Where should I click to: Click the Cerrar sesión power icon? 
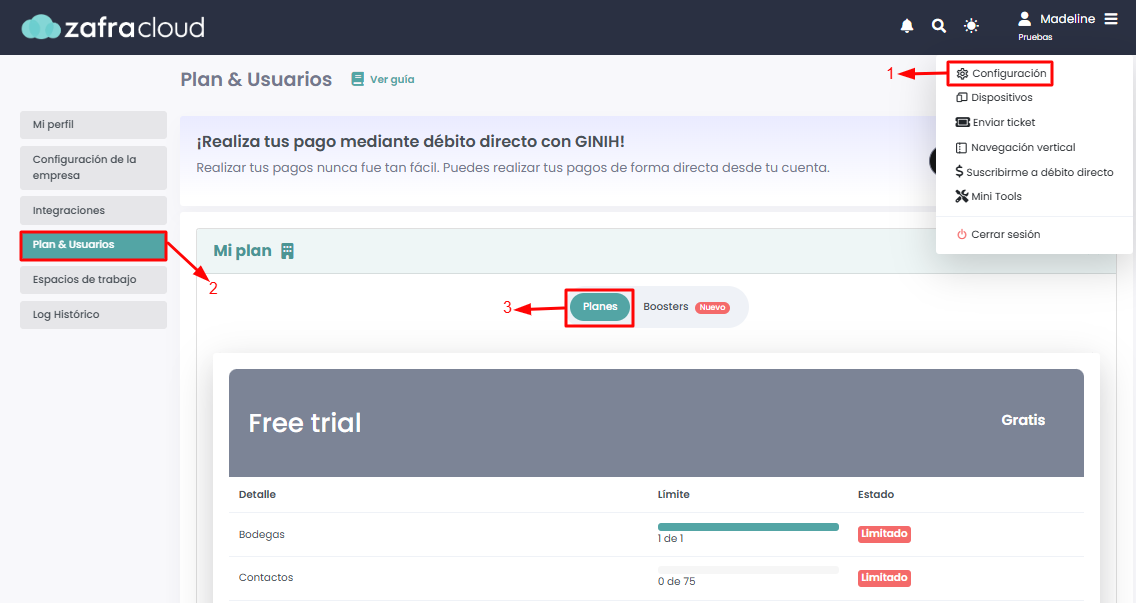(962, 235)
